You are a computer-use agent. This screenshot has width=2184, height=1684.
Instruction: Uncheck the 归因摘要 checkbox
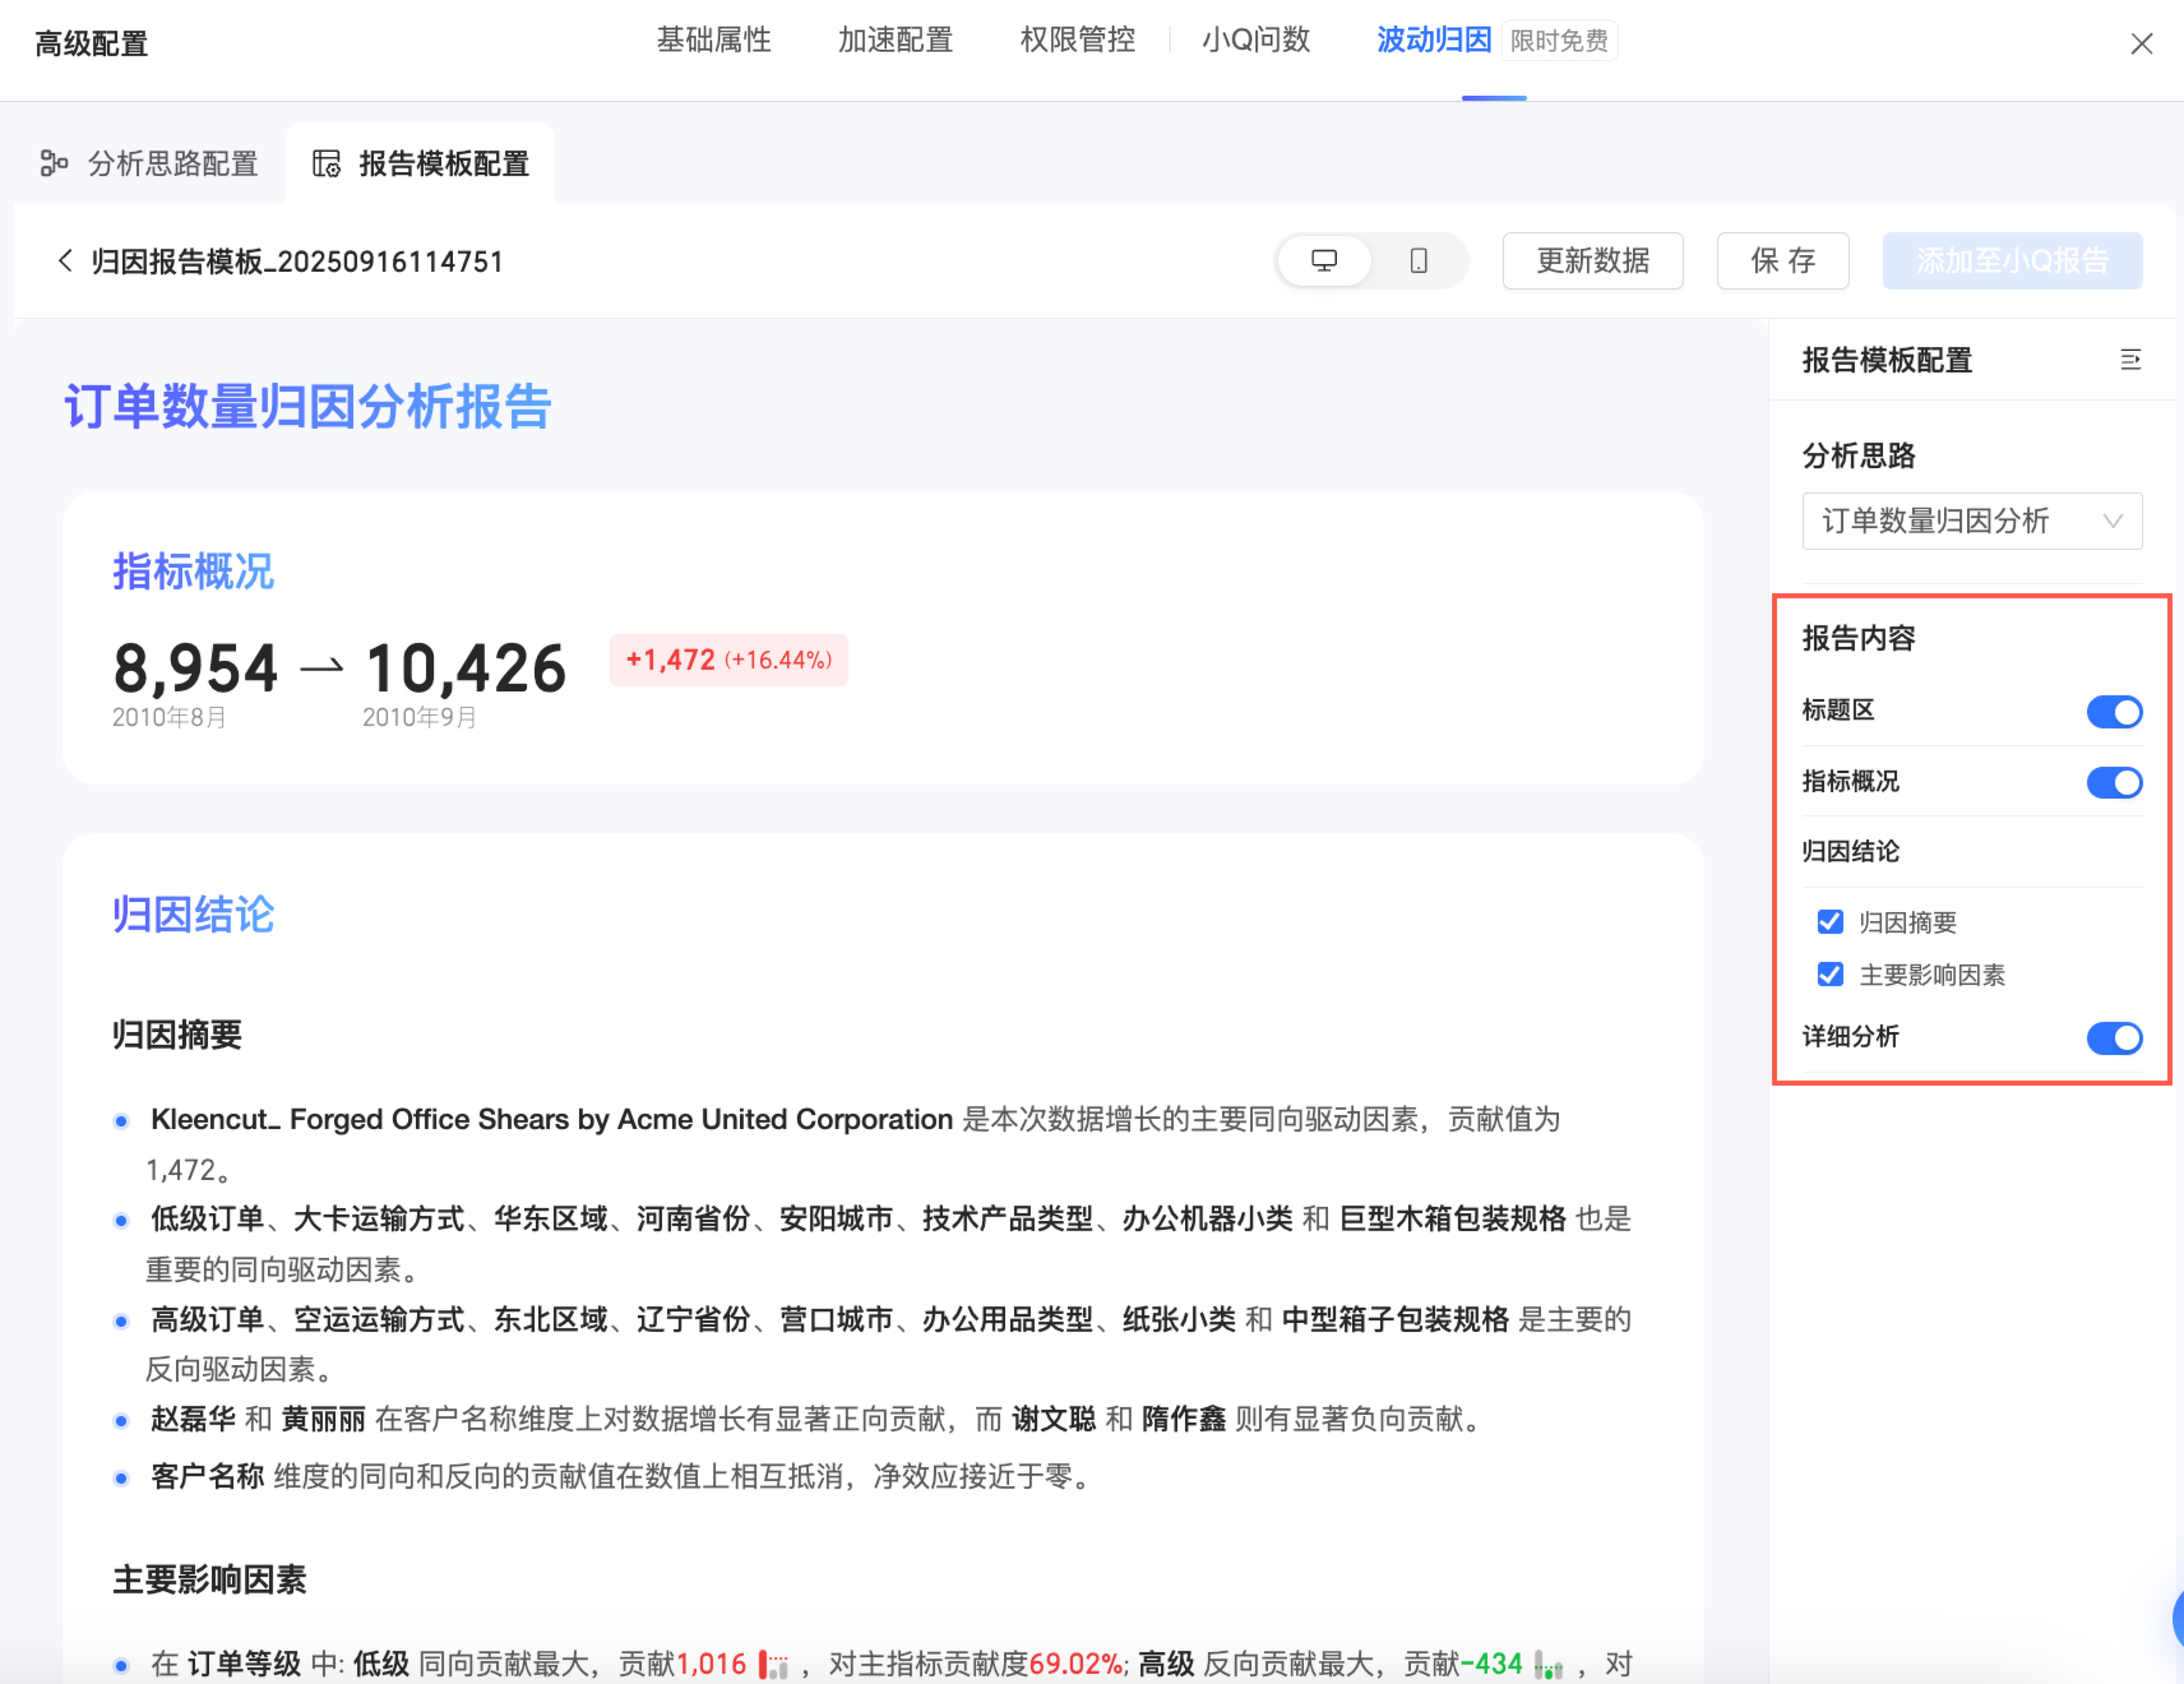(1830, 922)
